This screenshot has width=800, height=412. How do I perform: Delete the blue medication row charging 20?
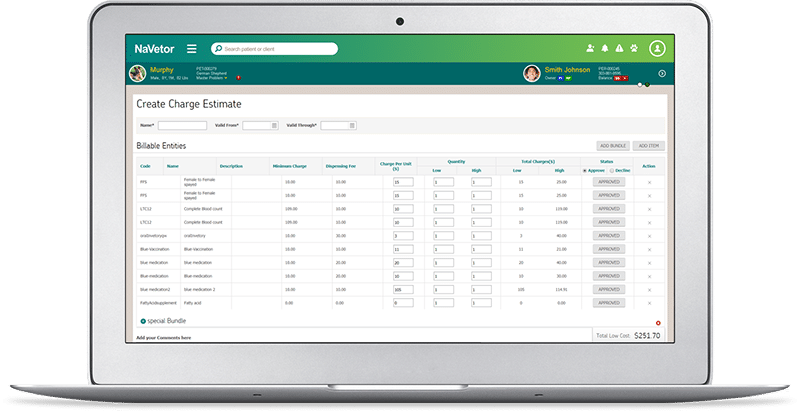point(649,263)
